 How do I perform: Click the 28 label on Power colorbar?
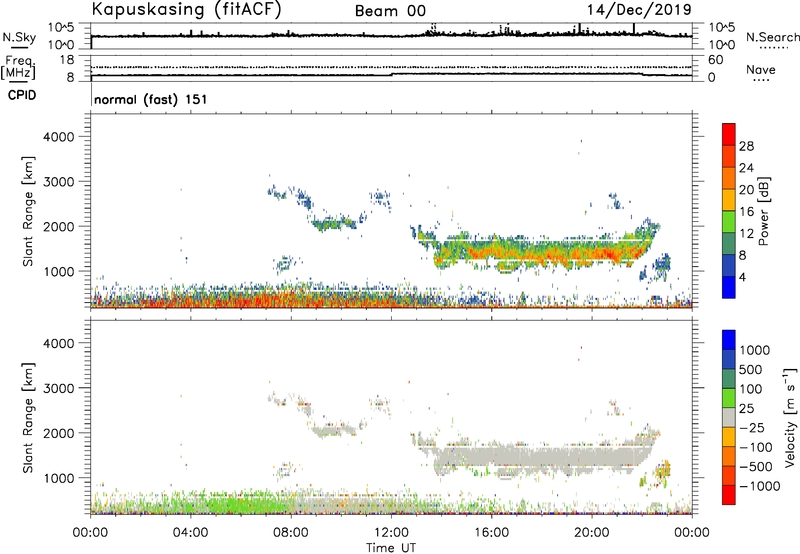[746, 146]
